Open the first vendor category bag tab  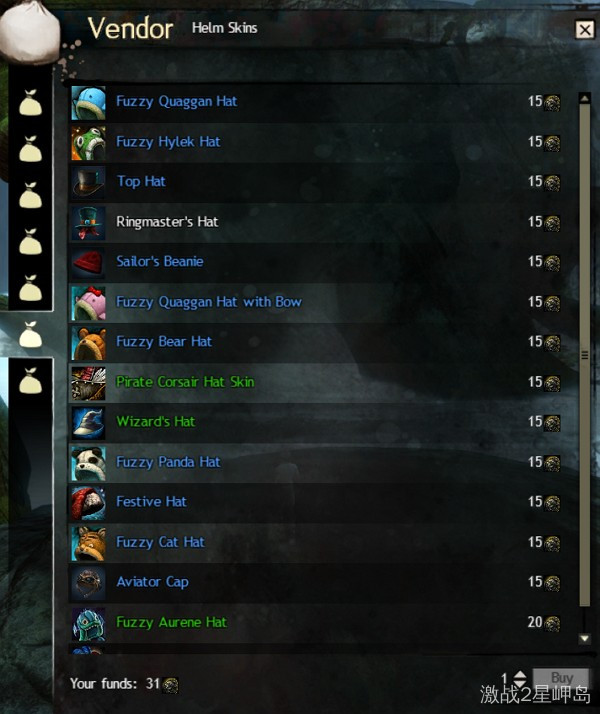click(31, 102)
